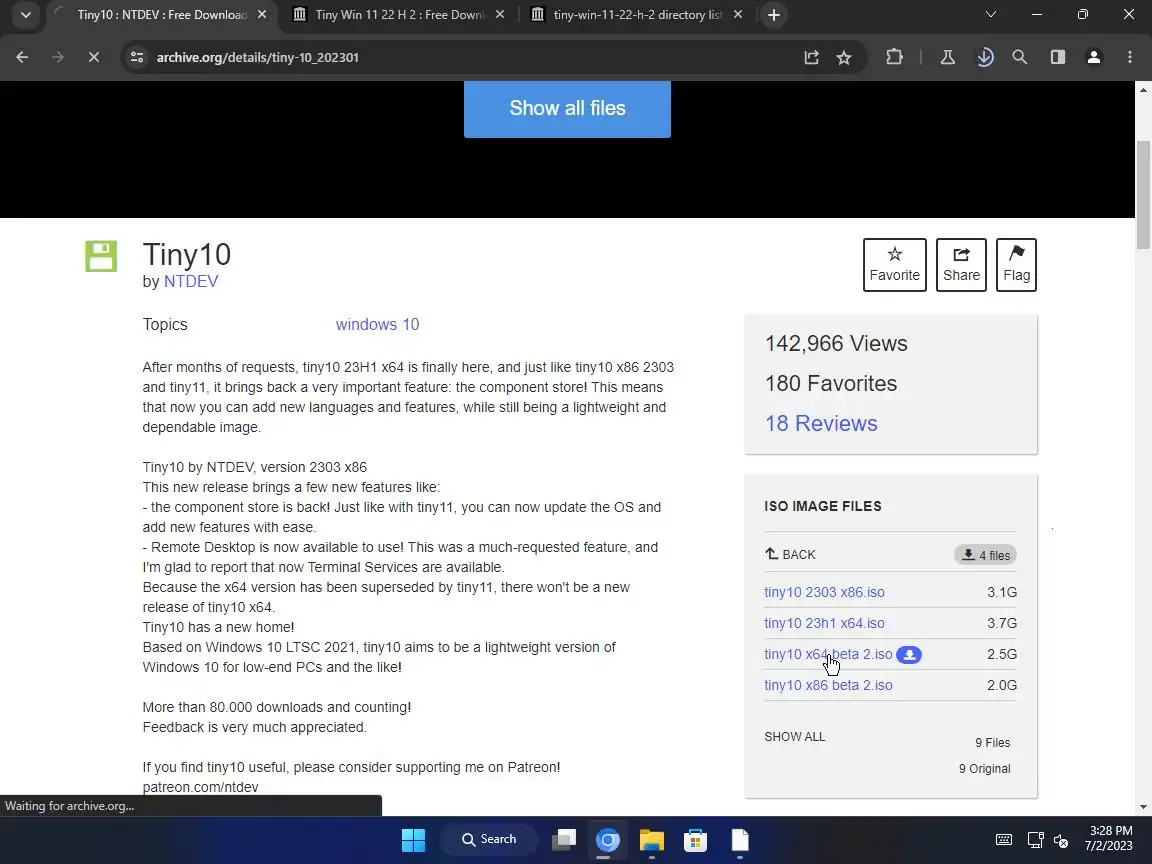Toggle the browser side panel

(1057, 57)
